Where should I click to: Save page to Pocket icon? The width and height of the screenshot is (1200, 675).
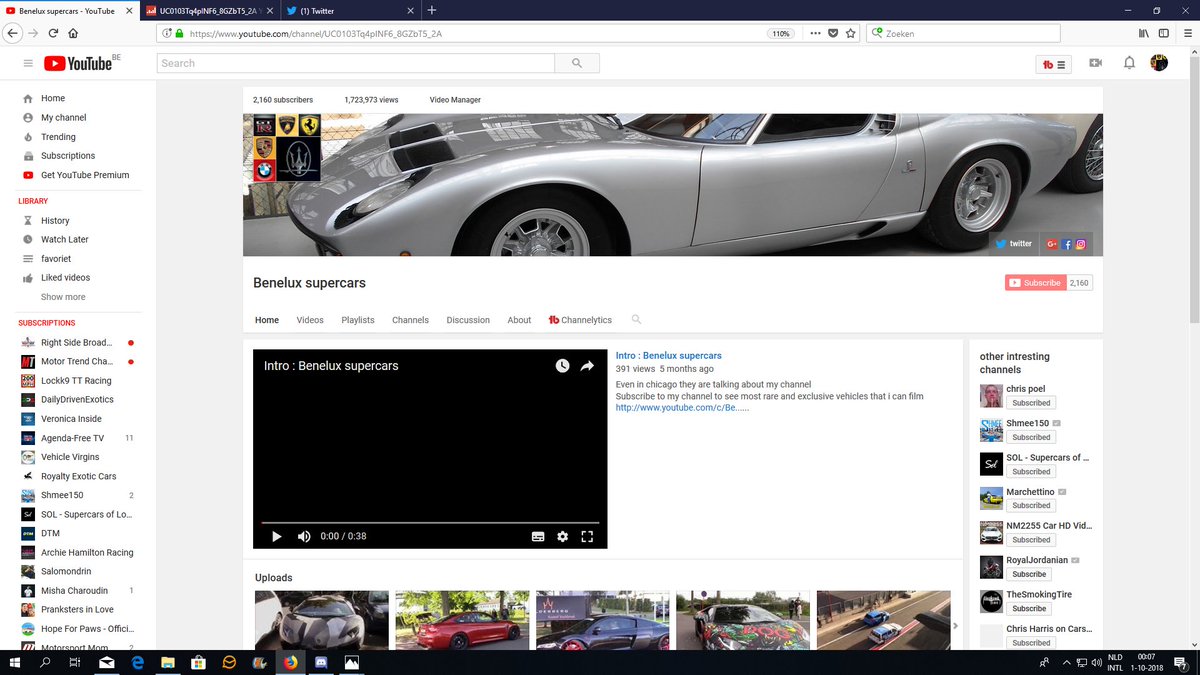[x=833, y=33]
